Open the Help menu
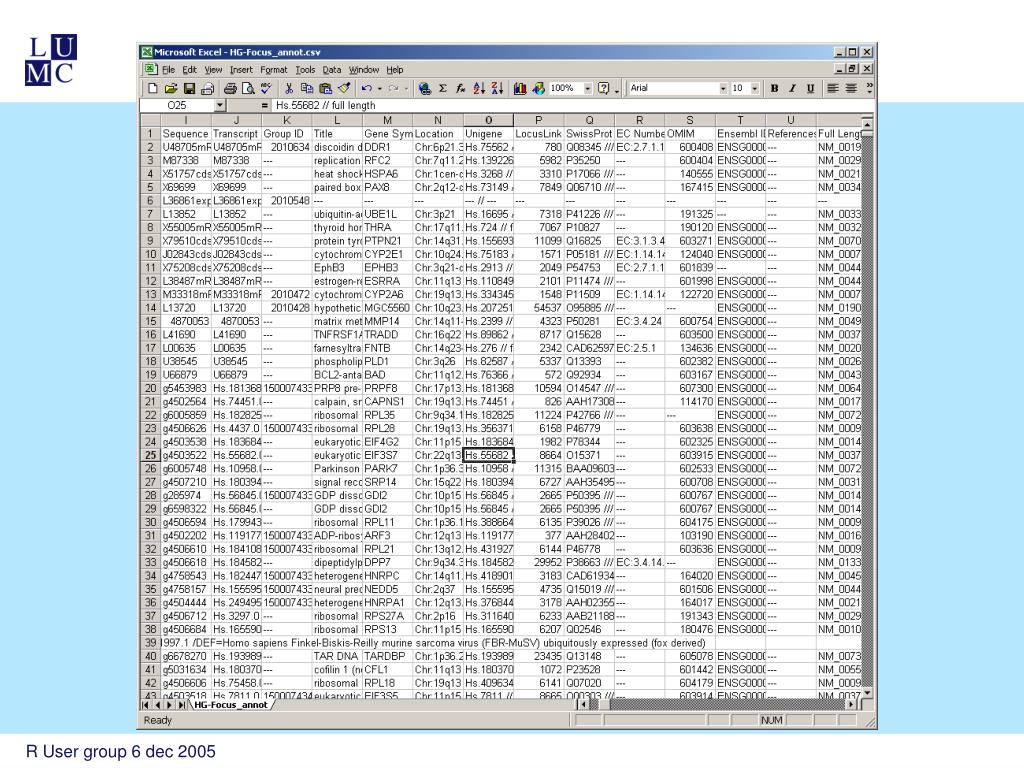Screen dimensions: 1024x768 point(394,70)
